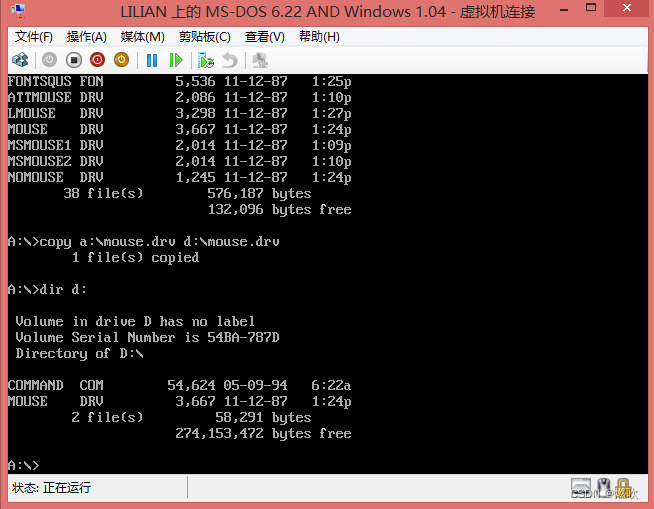Click the NOMOUSE DRV file row
Viewport: 654px width, 509px height.
point(180,177)
